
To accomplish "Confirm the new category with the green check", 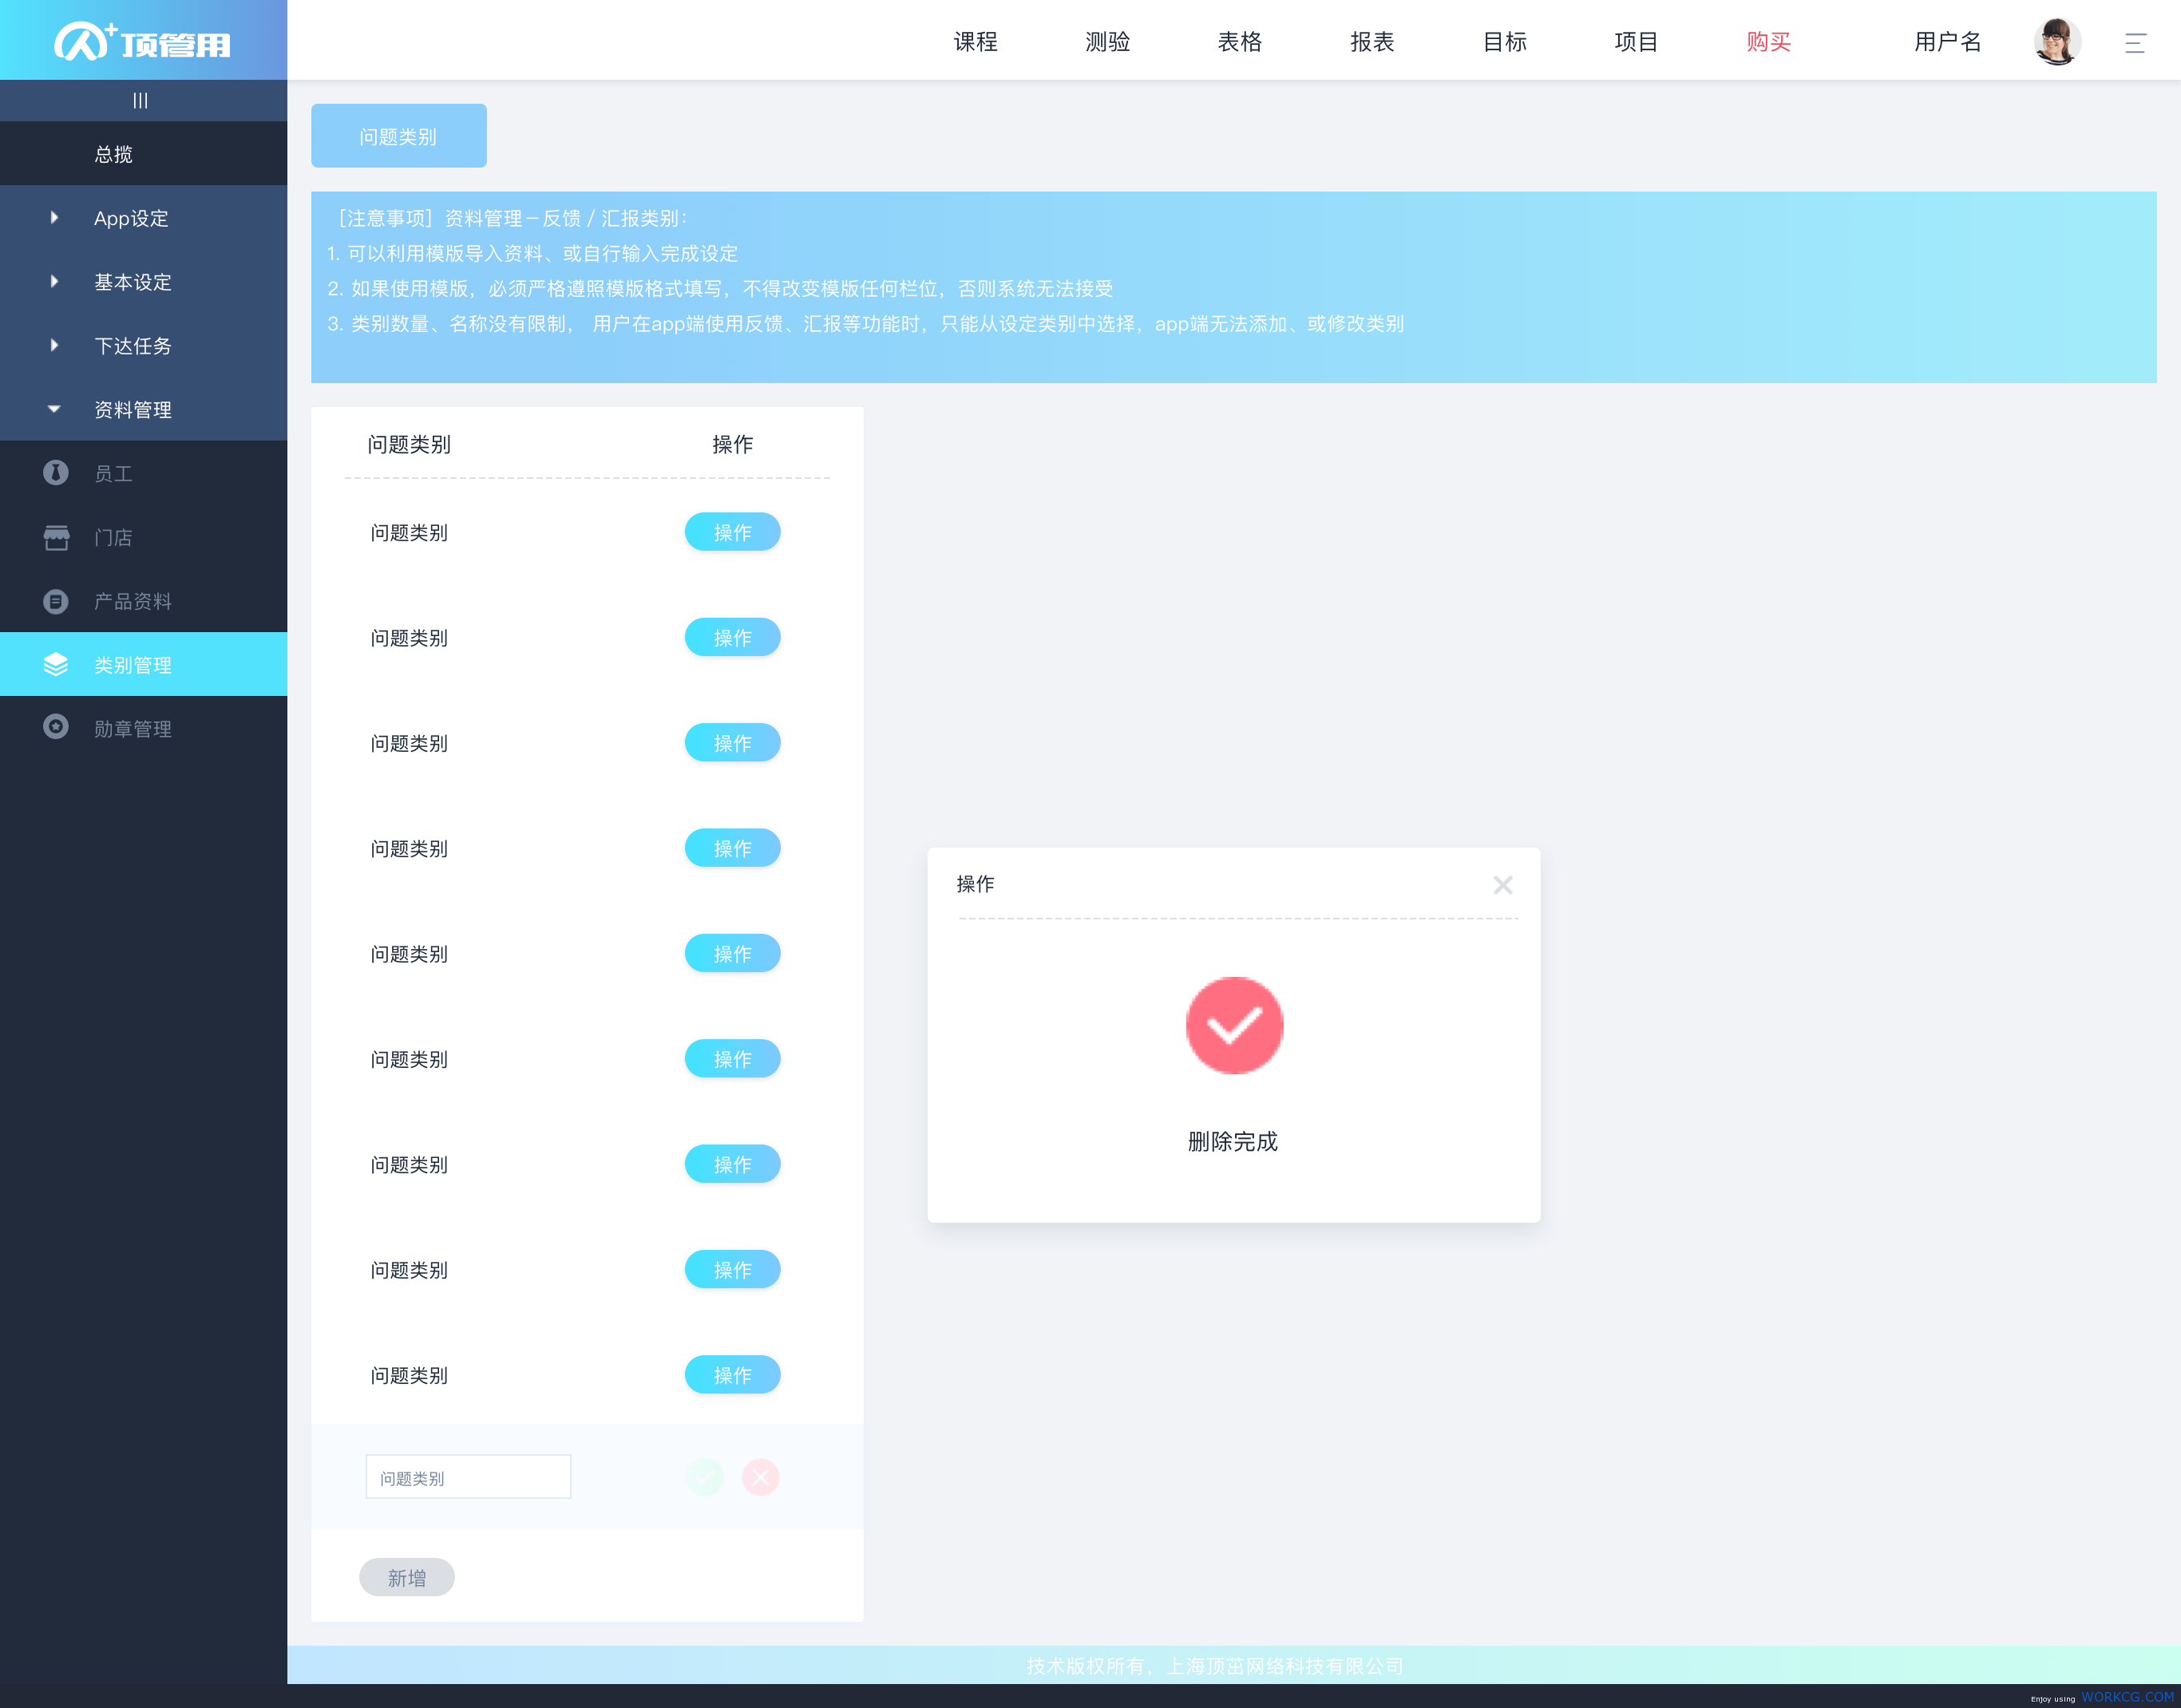I will pyautogui.click(x=704, y=1477).
